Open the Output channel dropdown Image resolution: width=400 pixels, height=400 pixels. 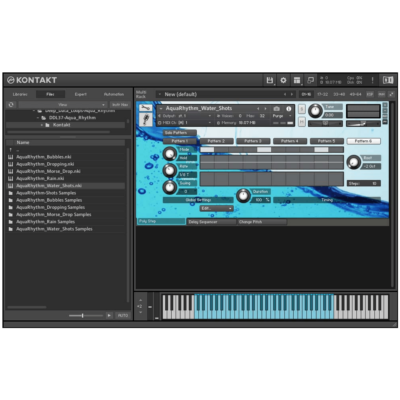[184, 116]
